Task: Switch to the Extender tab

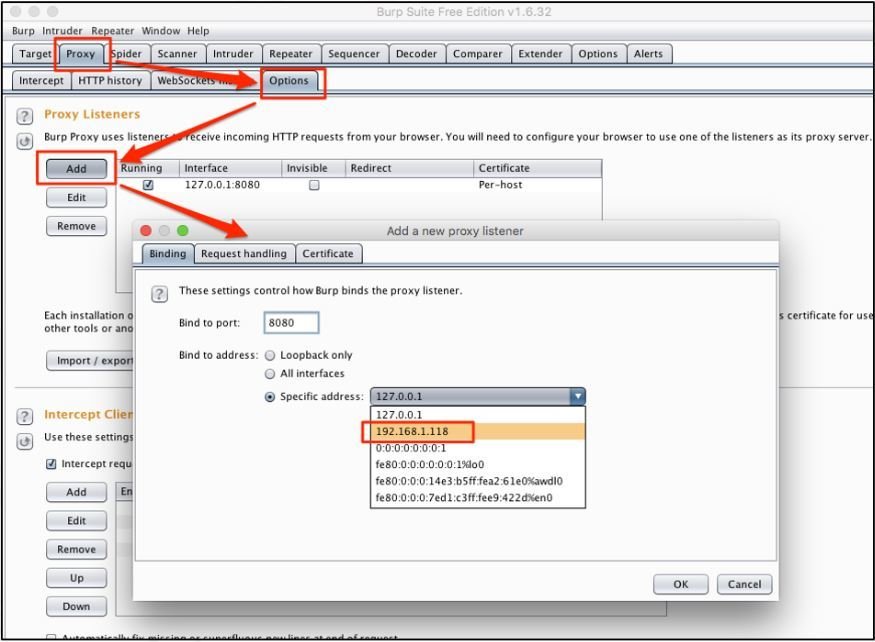Action: [540, 54]
